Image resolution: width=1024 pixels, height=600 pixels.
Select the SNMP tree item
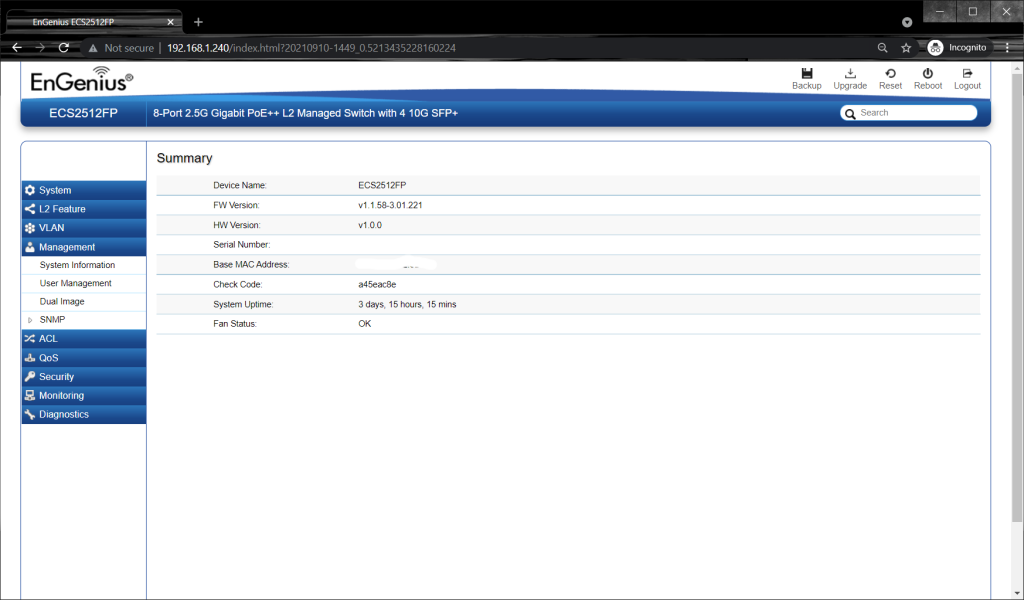coord(52,320)
